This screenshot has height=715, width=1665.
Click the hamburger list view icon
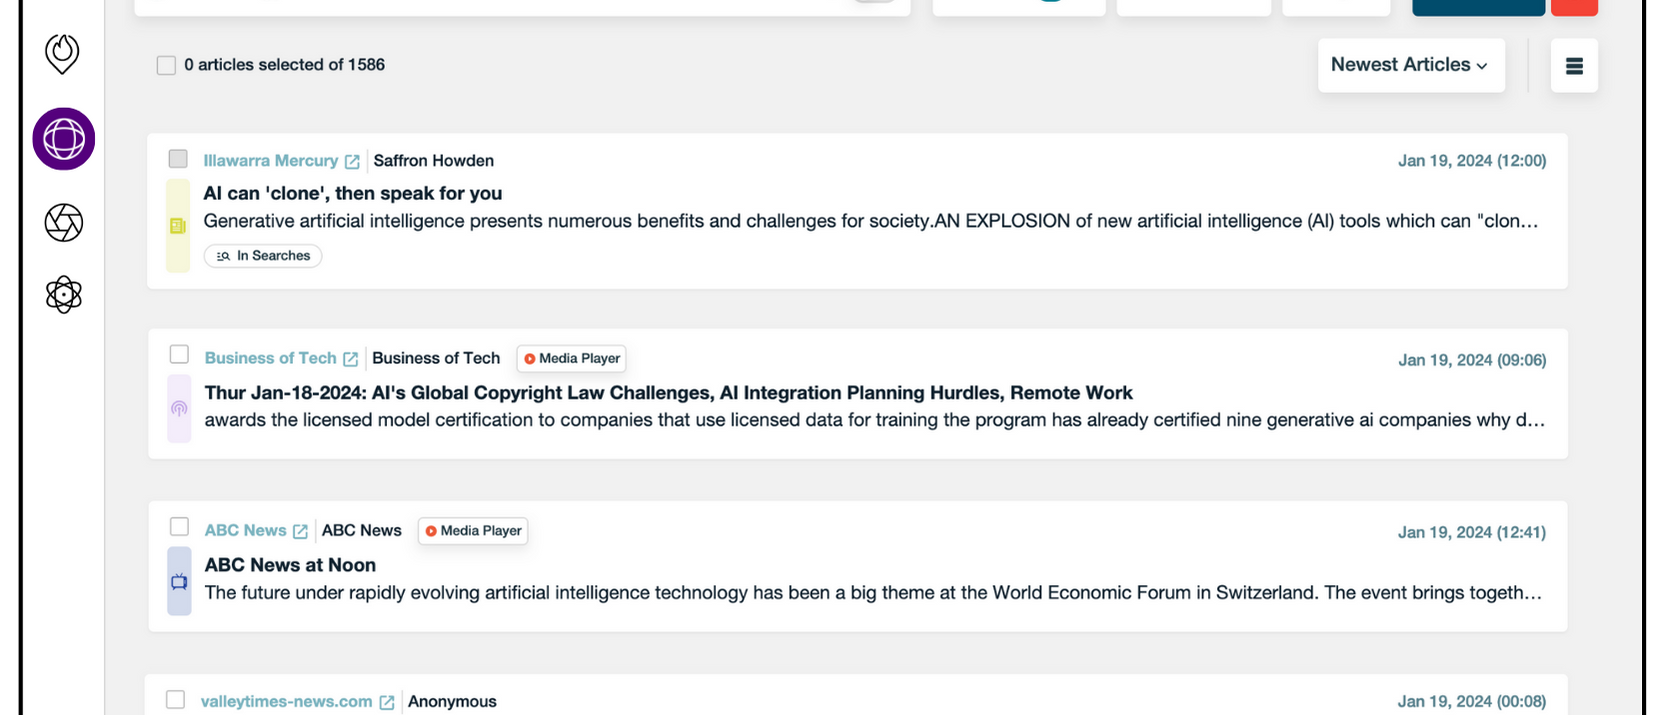click(x=1574, y=66)
